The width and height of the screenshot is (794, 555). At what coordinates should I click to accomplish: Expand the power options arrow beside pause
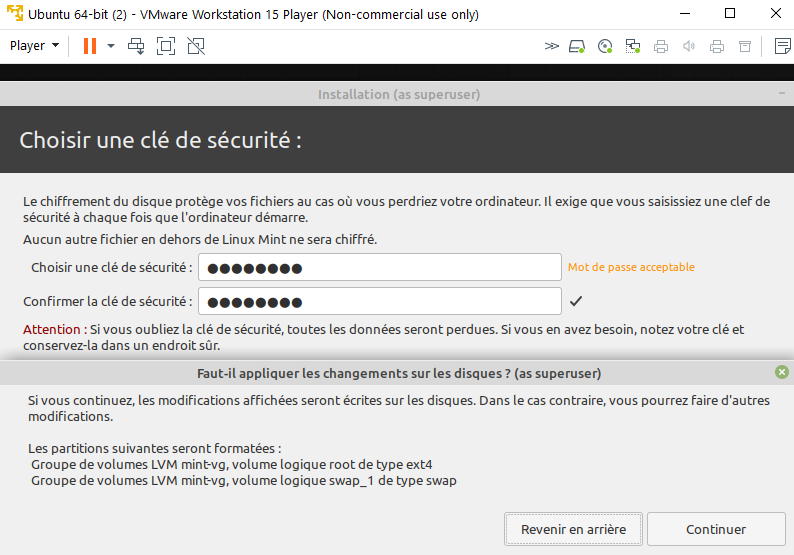click(111, 46)
